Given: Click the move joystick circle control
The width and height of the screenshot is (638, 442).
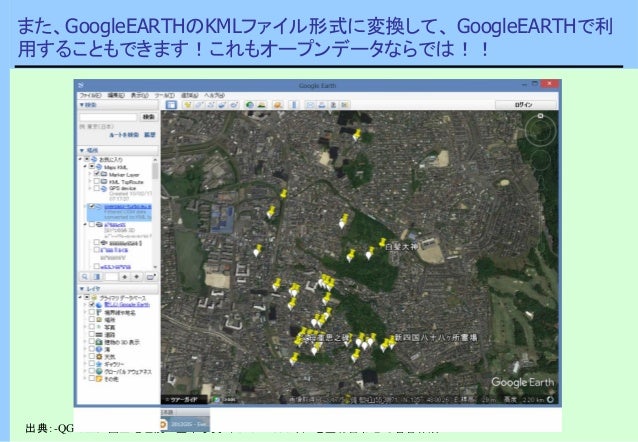Looking at the screenshot, I should coord(540,160).
